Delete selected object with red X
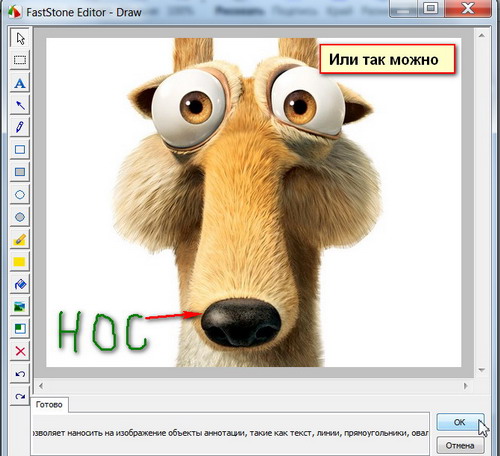500x456 pixels. [20, 351]
